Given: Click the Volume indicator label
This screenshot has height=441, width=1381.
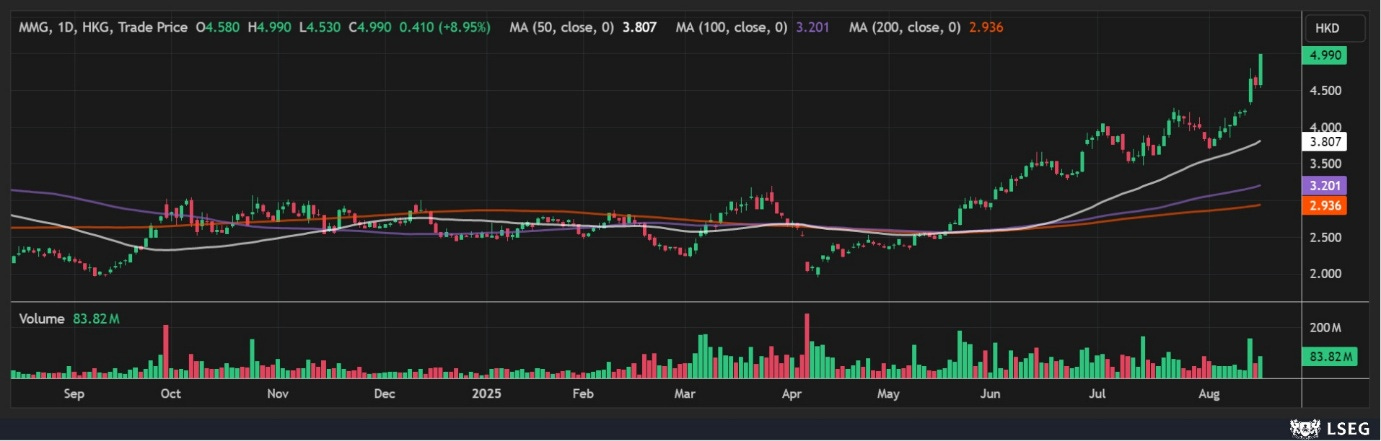Looking at the screenshot, I should coord(41,318).
